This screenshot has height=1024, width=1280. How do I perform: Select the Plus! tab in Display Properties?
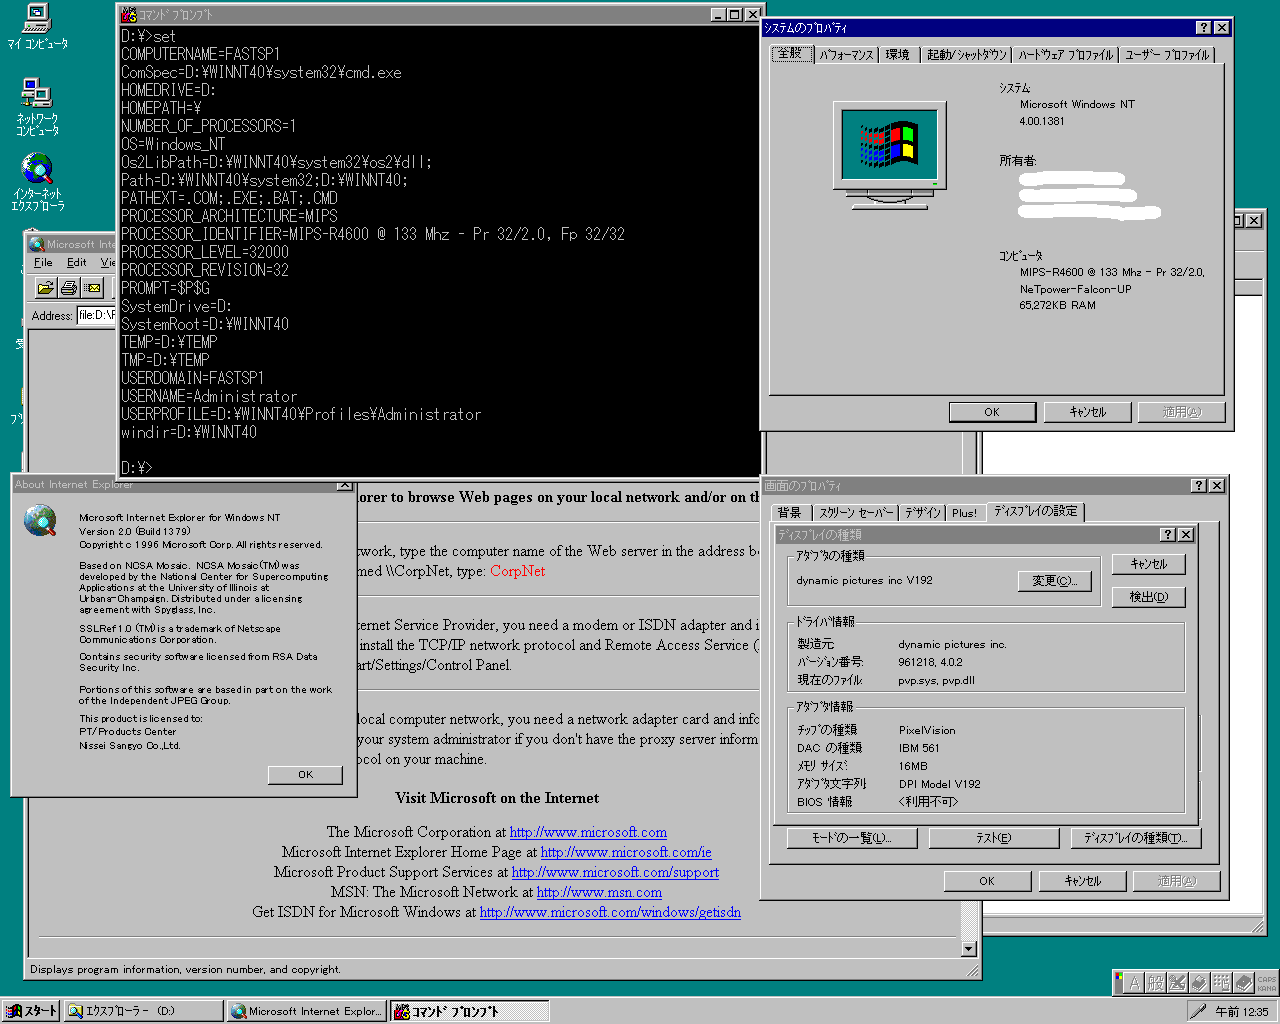click(965, 512)
